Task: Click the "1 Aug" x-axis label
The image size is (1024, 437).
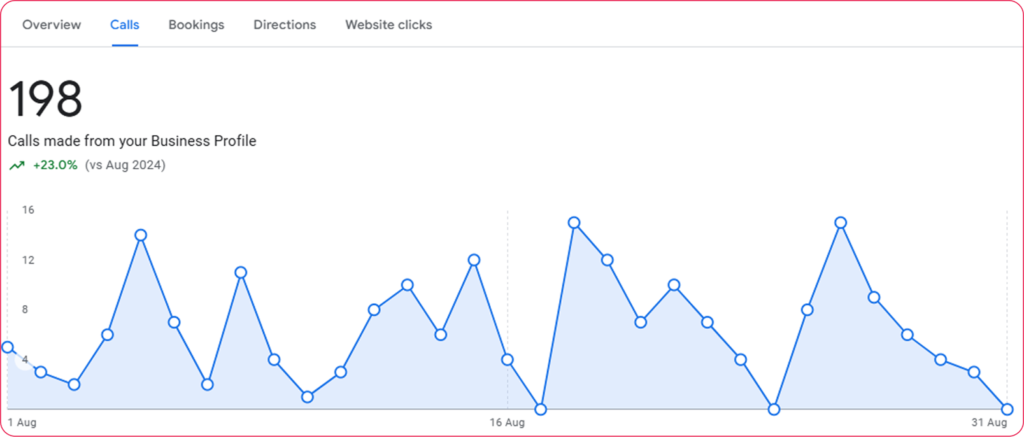Action: [20, 423]
